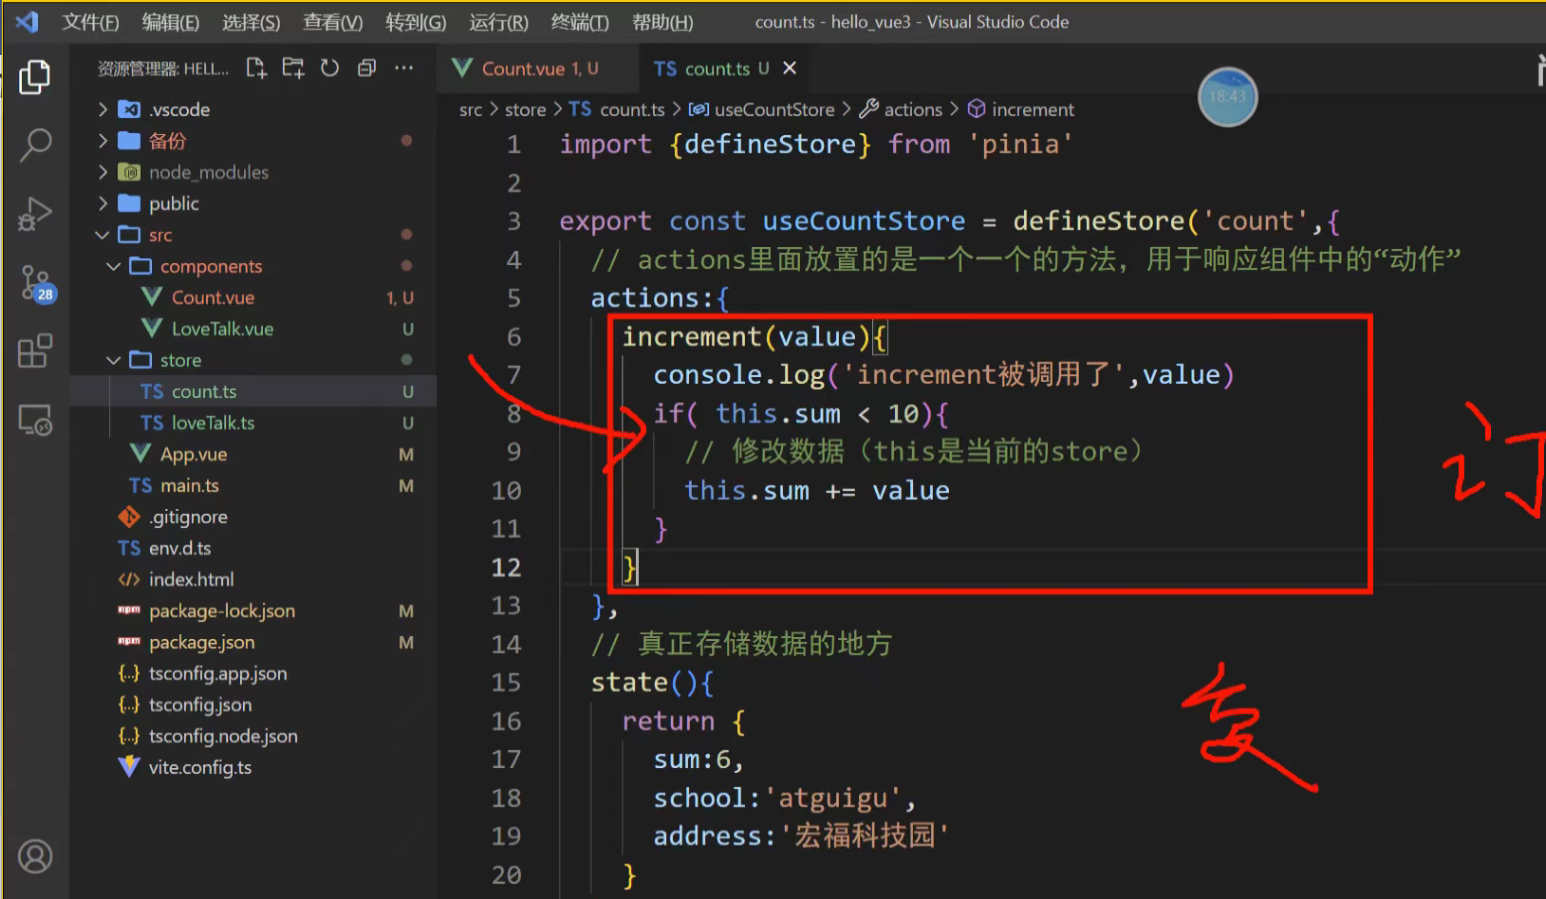
Task: Click the store breadcrumb segment
Action: pyautogui.click(x=525, y=110)
